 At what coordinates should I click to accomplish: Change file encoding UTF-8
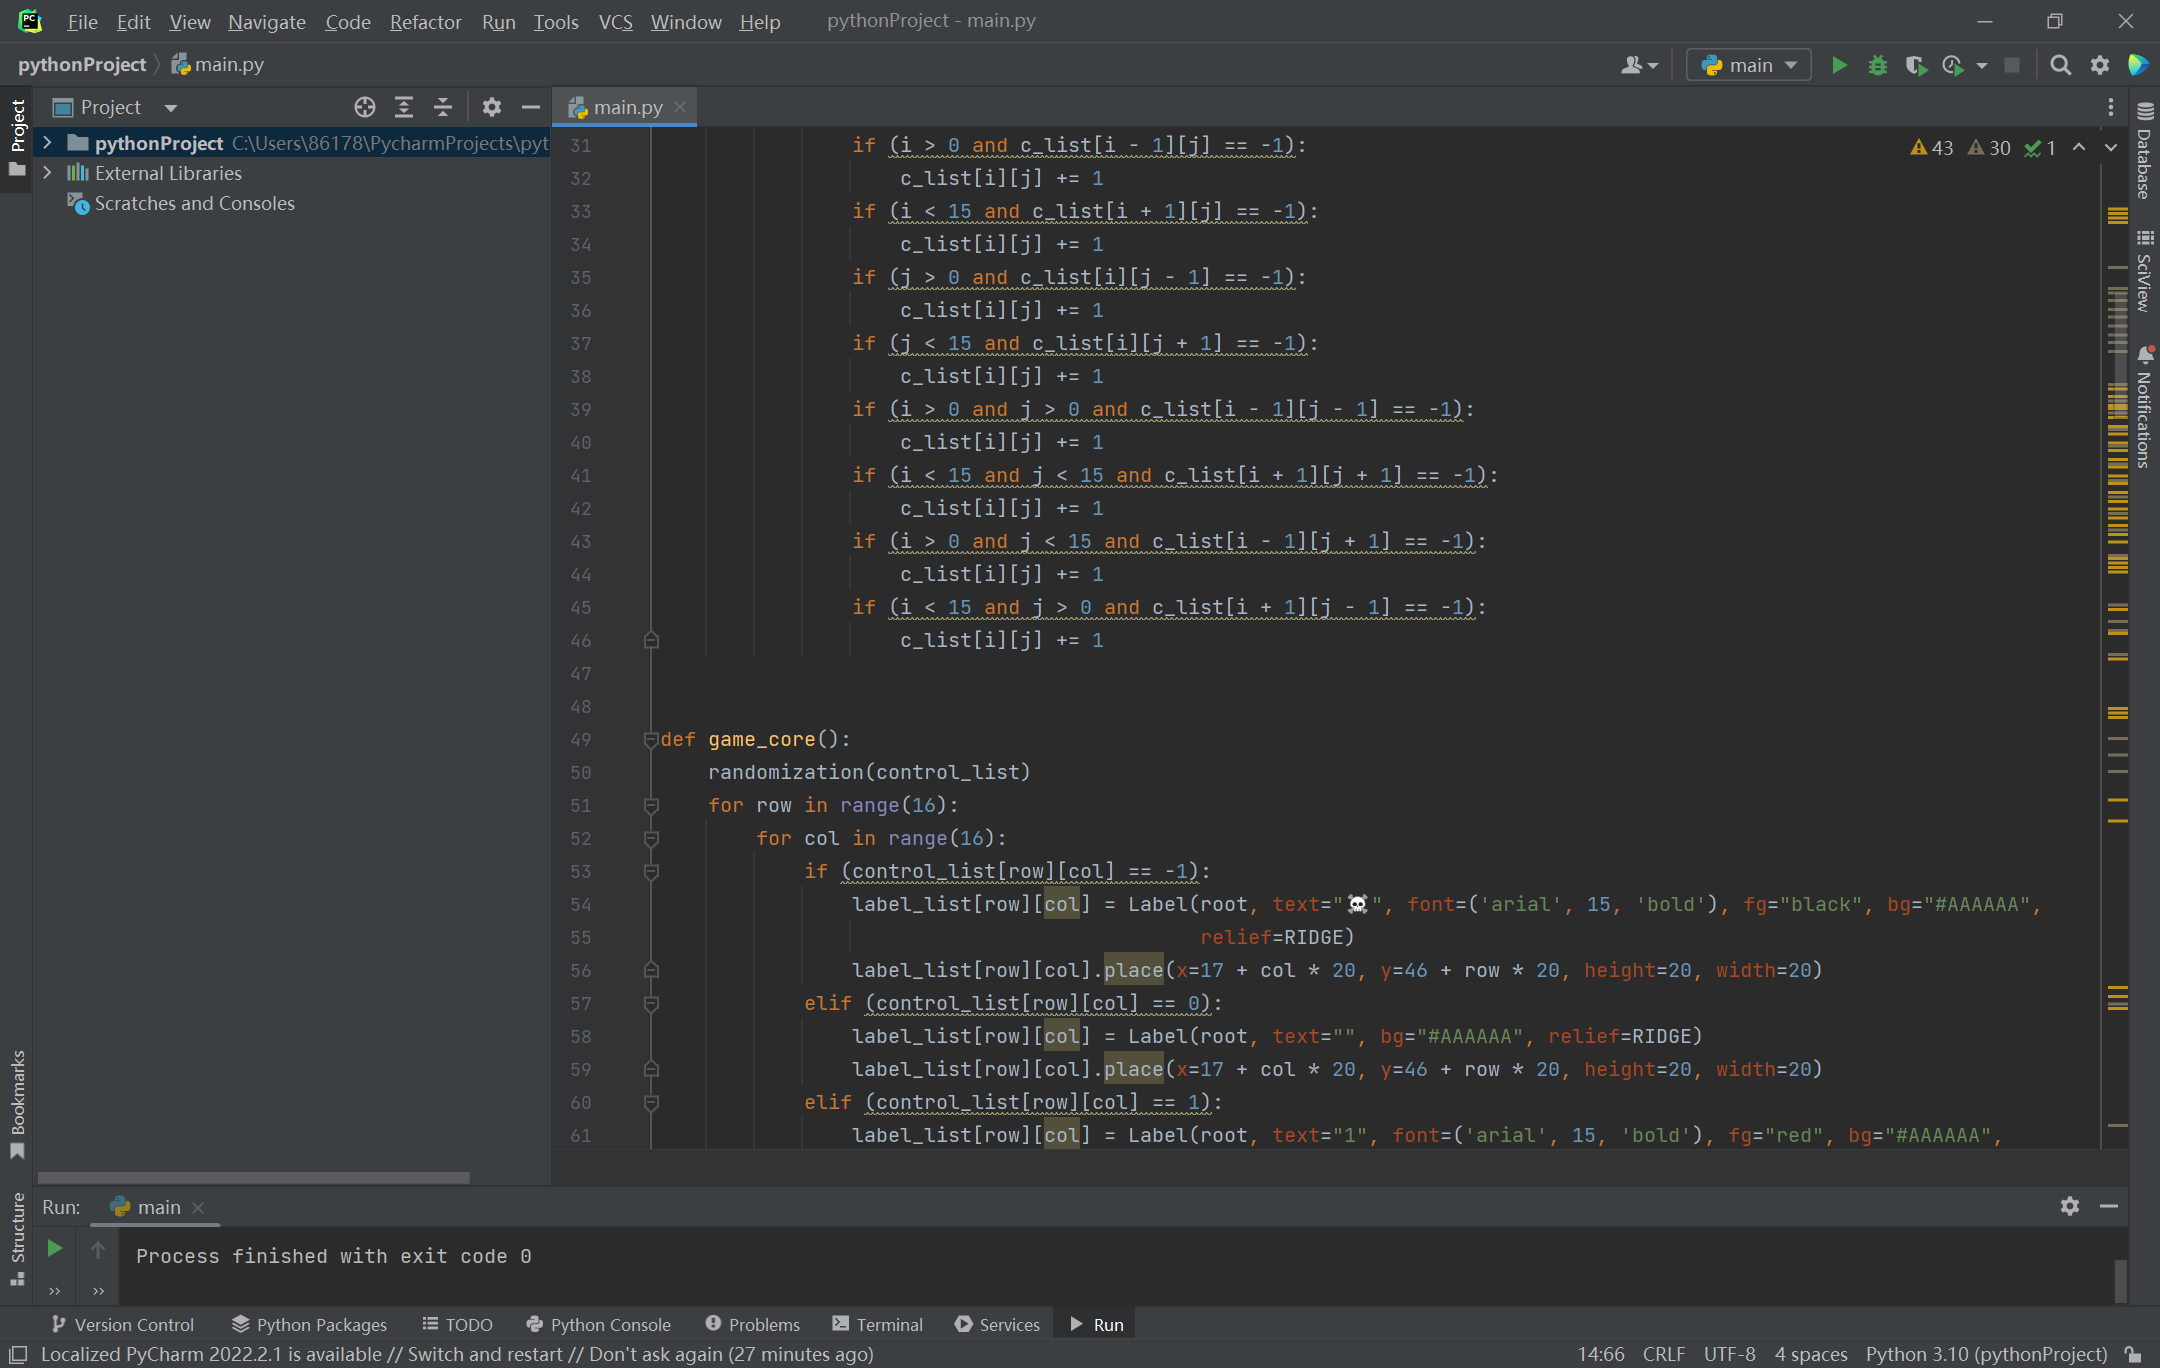pyautogui.click(x=1729, y=1354)
